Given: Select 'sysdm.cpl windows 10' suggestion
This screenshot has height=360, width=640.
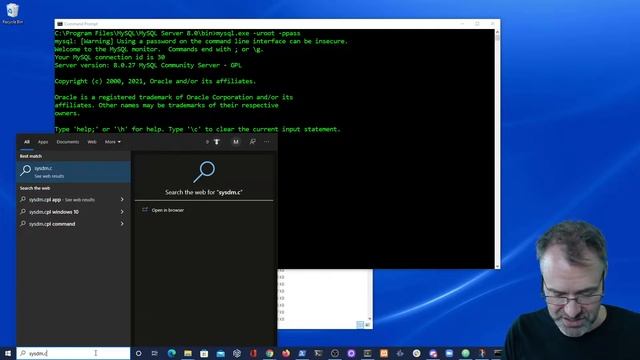Looking at the screenshot, I should pos(53,212).
